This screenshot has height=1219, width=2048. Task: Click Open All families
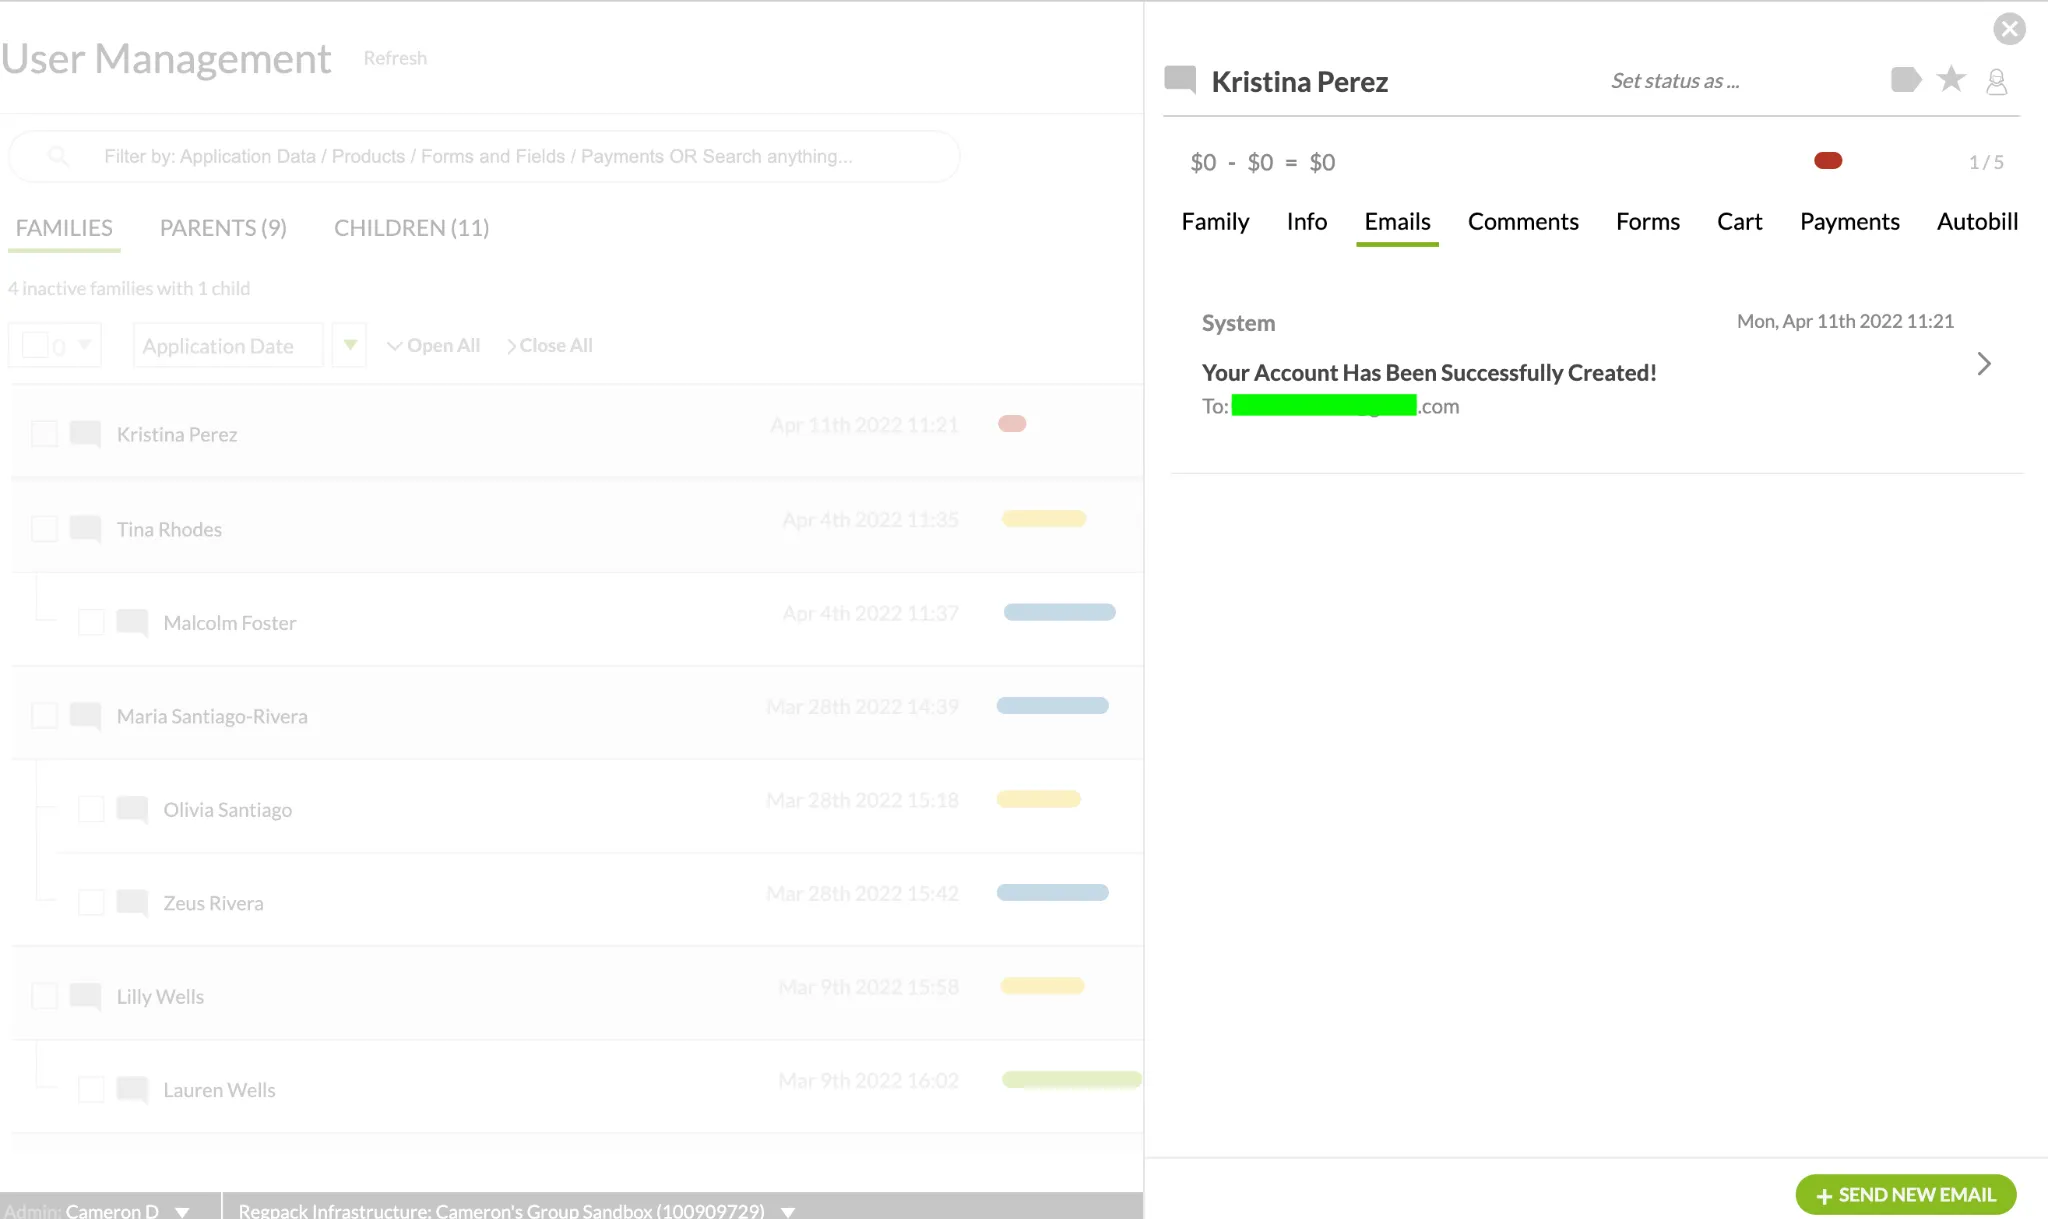(x=434, y=345)
